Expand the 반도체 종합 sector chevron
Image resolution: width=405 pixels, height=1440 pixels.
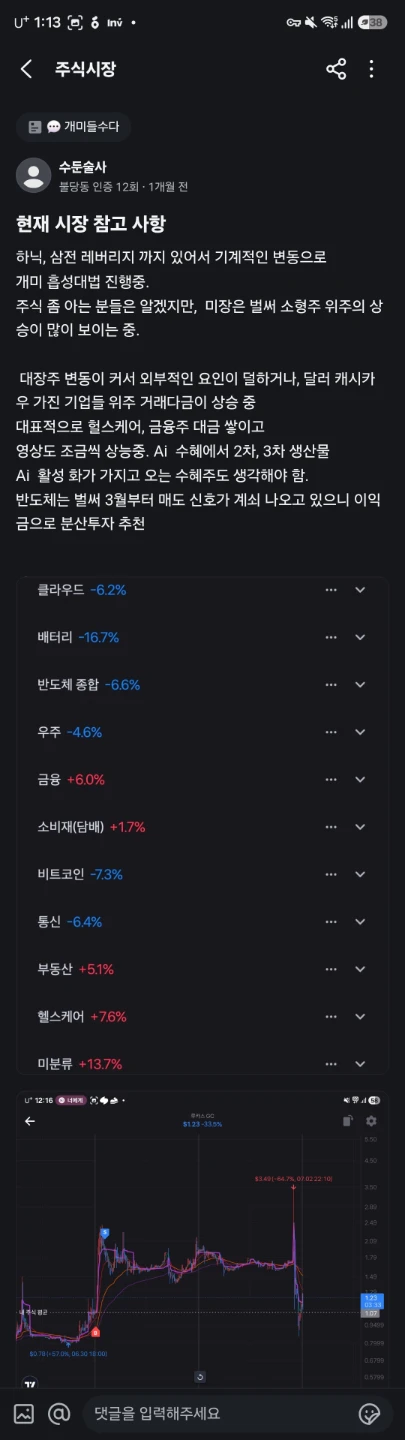360,685
